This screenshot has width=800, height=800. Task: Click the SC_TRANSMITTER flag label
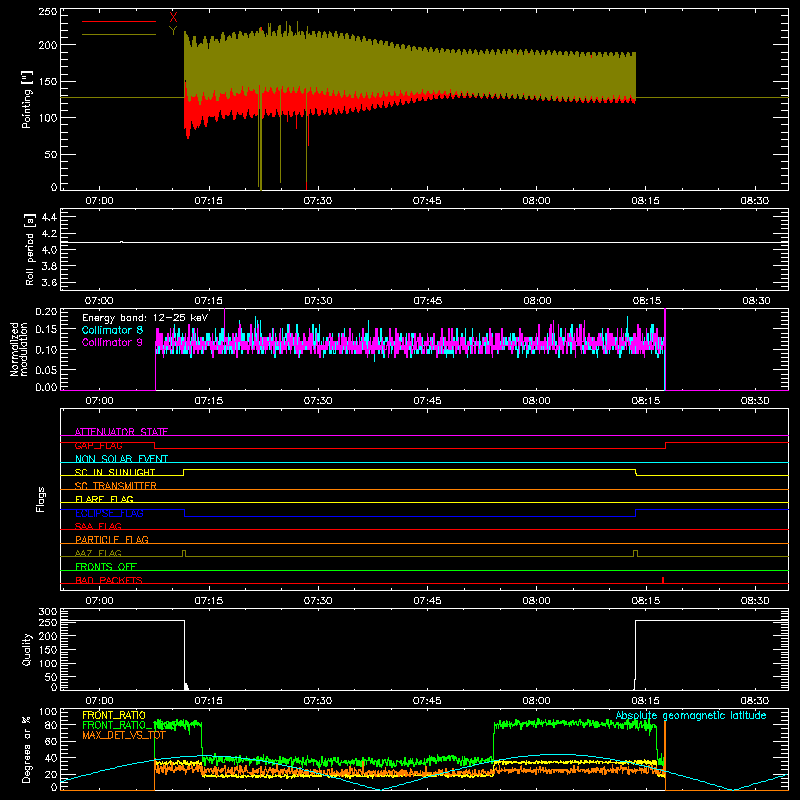click(116, 486)
